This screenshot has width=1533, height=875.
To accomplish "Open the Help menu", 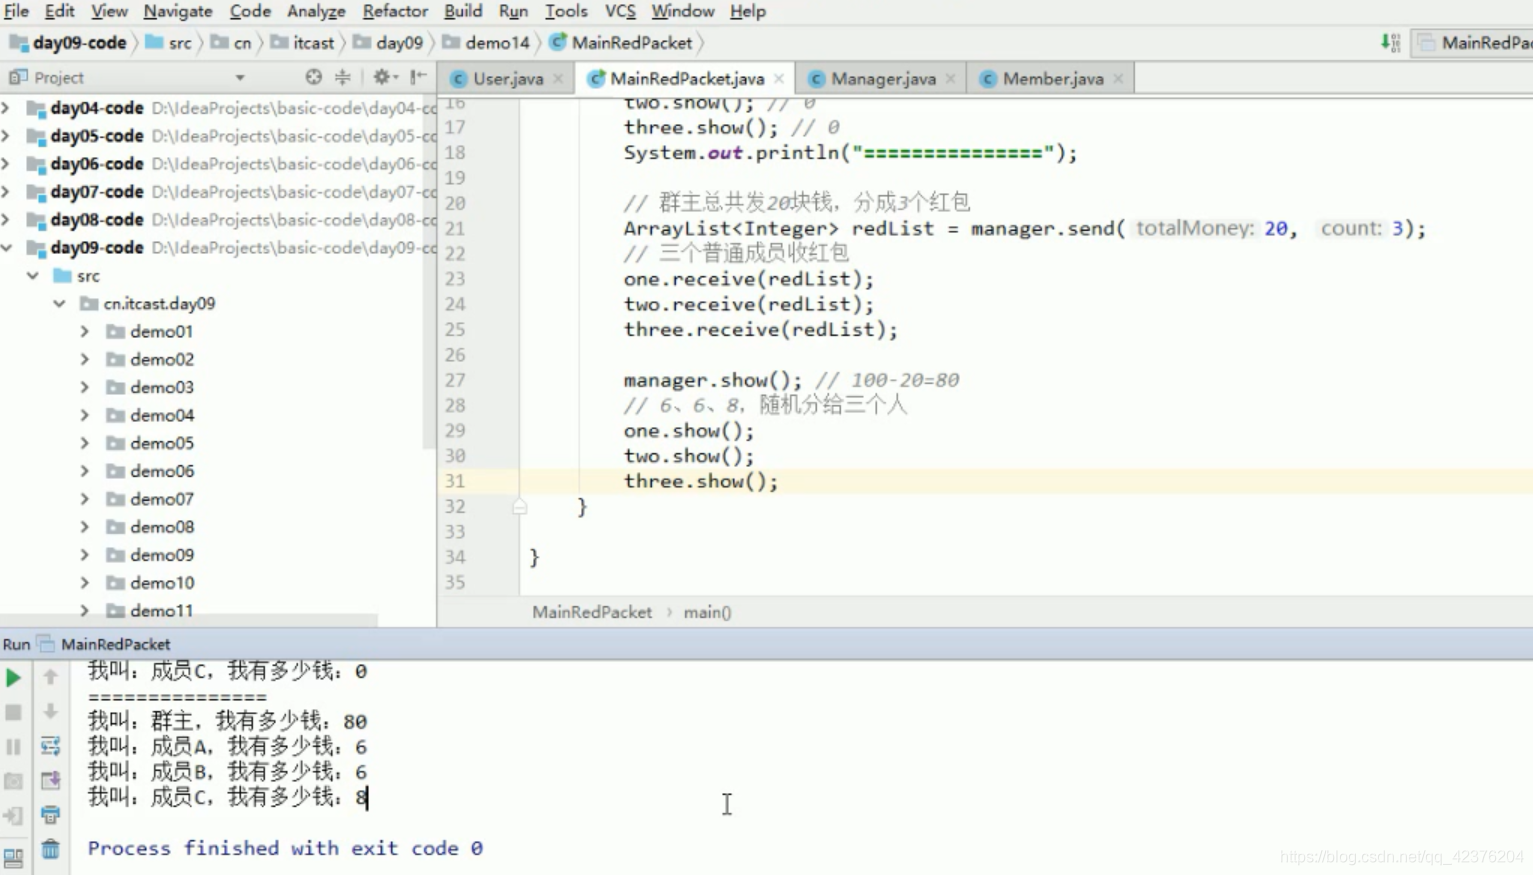I will [747, 11].
